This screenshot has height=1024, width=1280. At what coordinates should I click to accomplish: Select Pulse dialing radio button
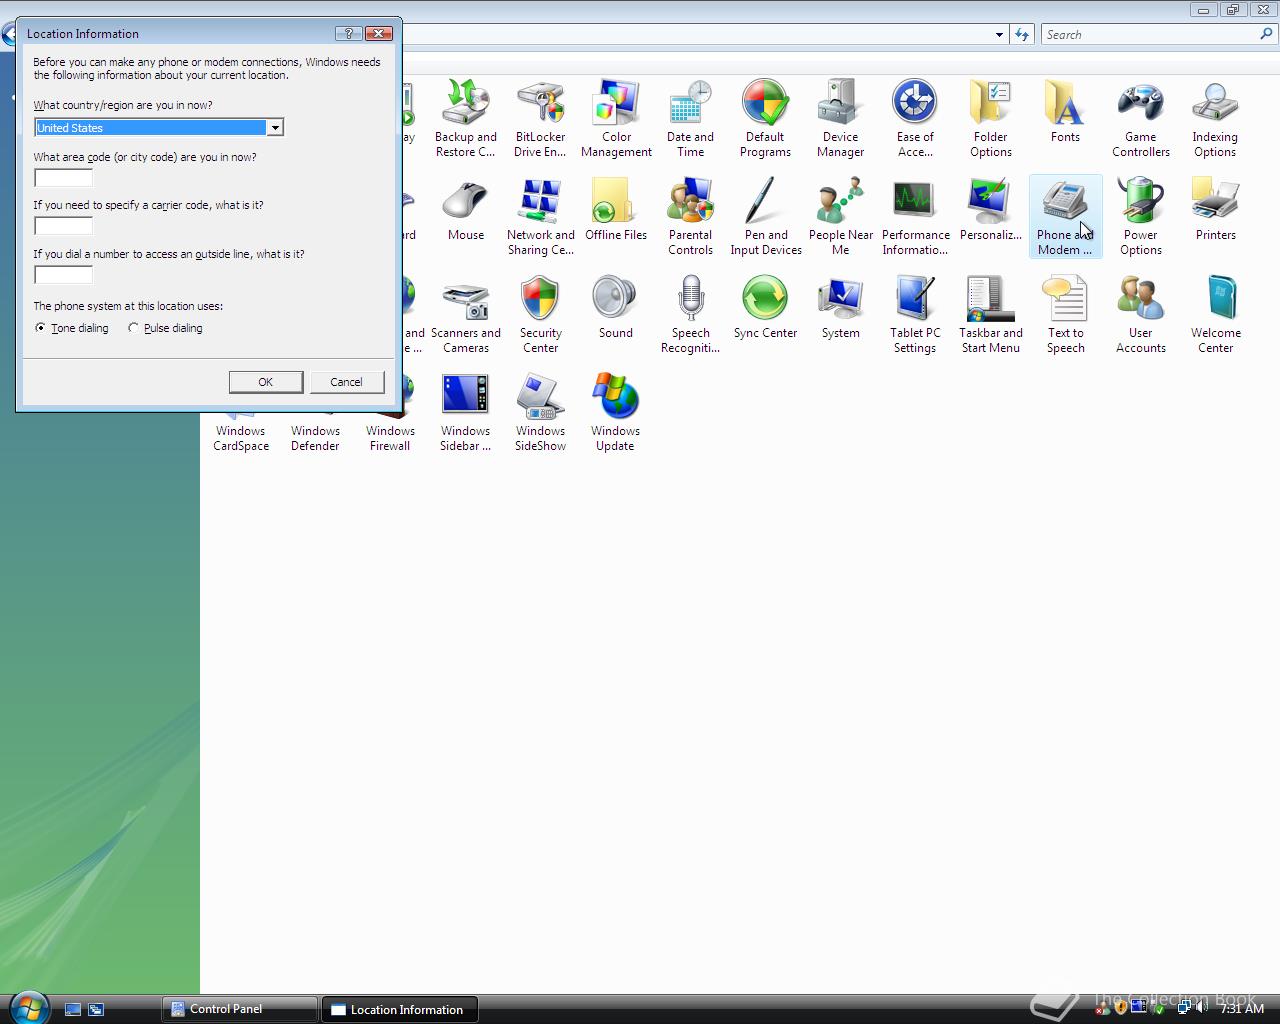click(x=165, y=328)
